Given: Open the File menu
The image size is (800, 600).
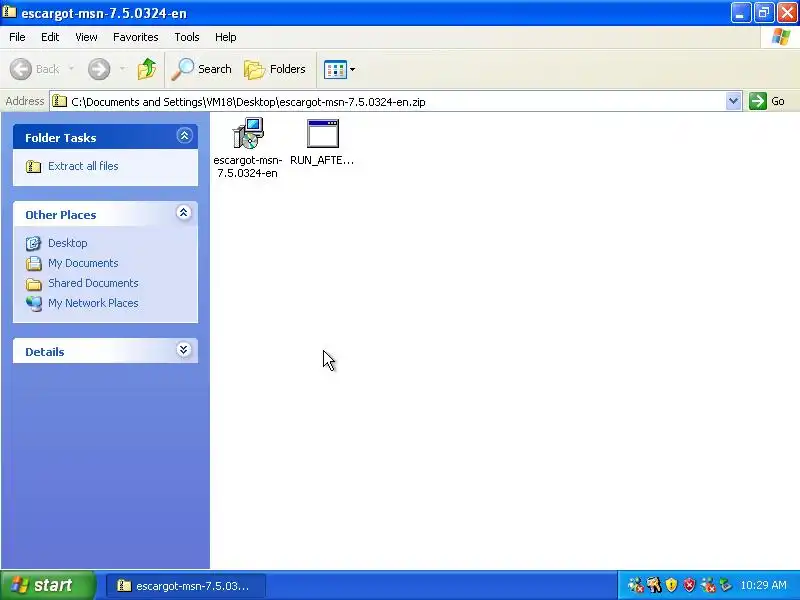Looking at the screenshot, I should point(17,37).
